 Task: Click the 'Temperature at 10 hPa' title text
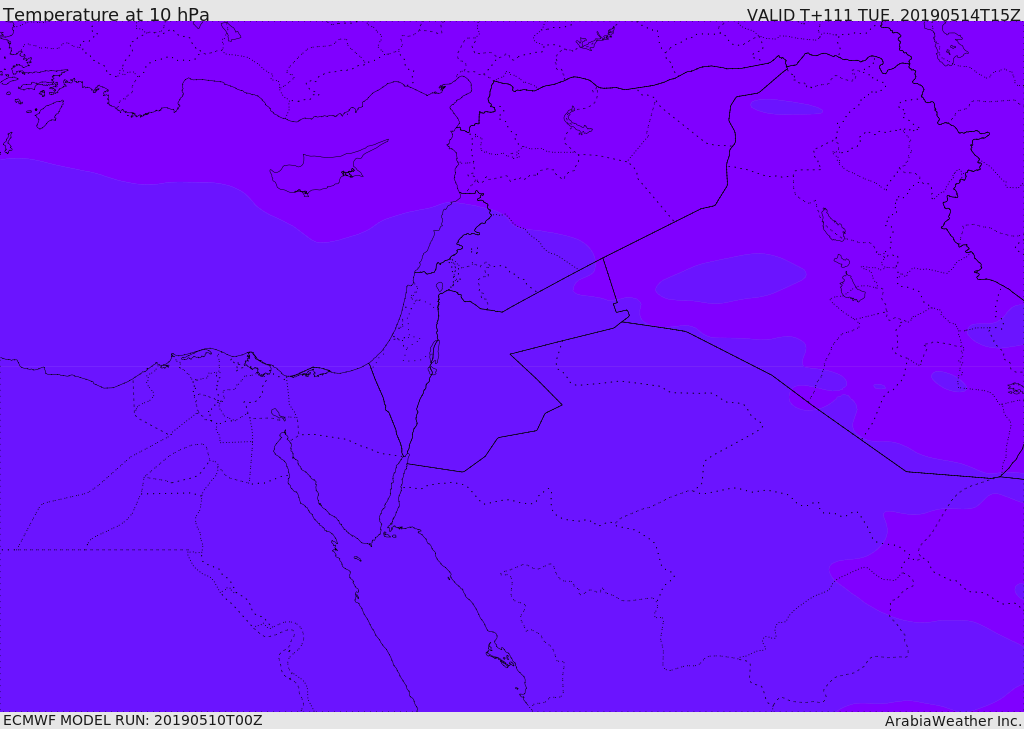click(106, 14)
